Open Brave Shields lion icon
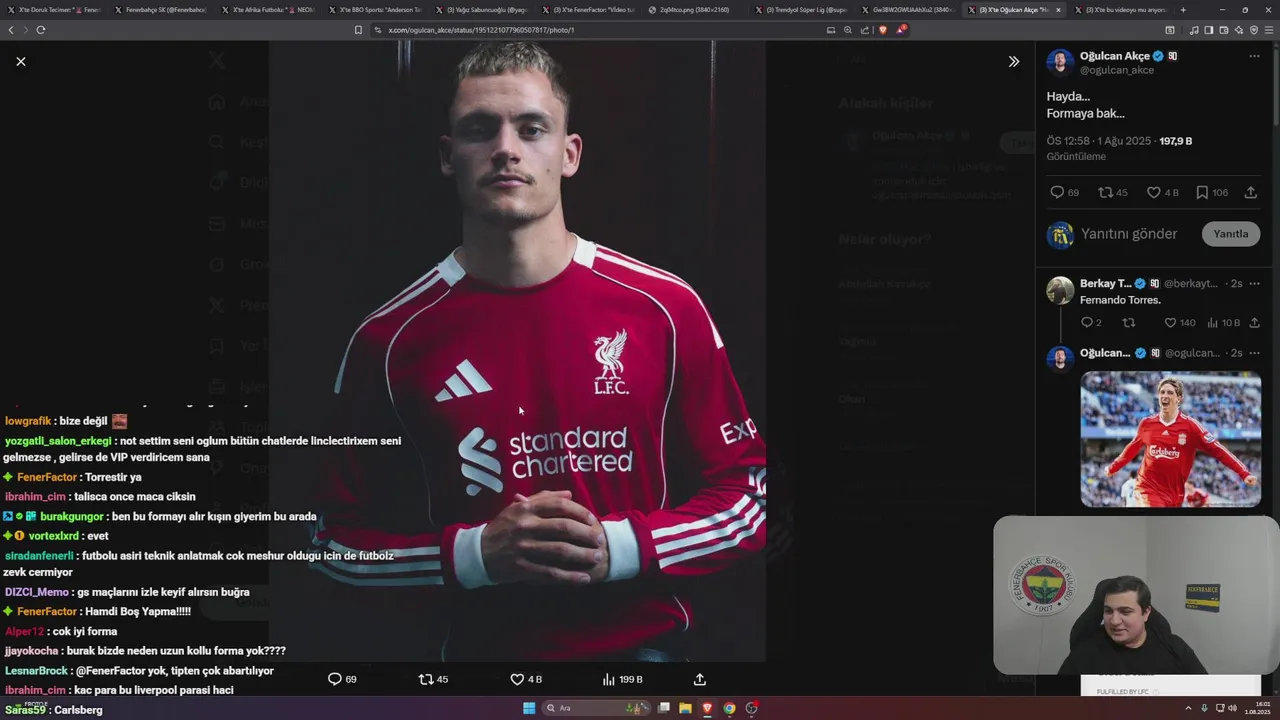This screenshot has width=1280, height=720. click(883, 30)
